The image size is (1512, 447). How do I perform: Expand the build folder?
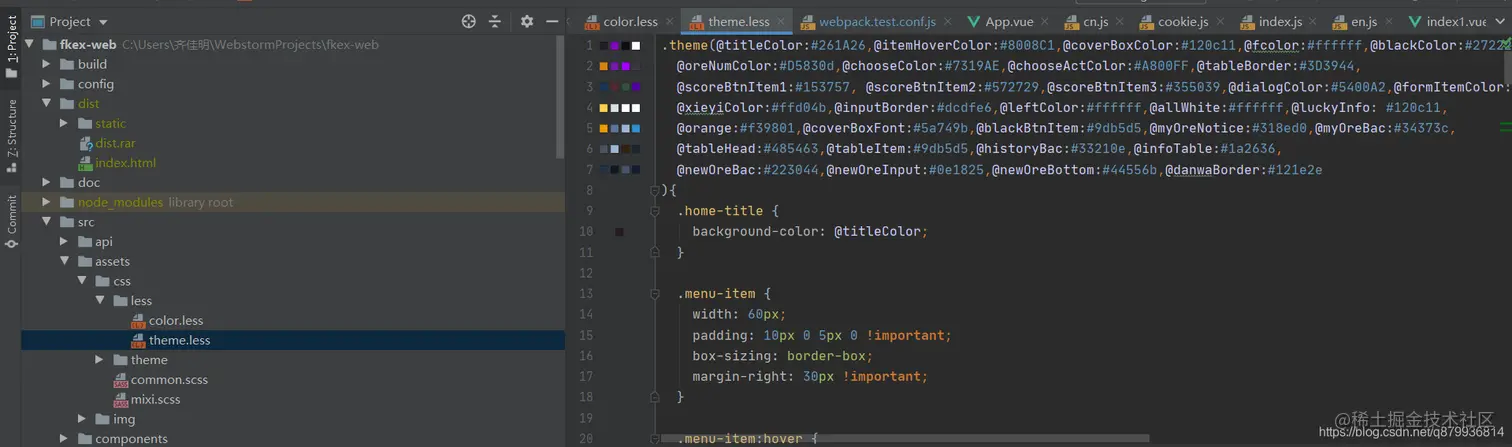(46, 64)
